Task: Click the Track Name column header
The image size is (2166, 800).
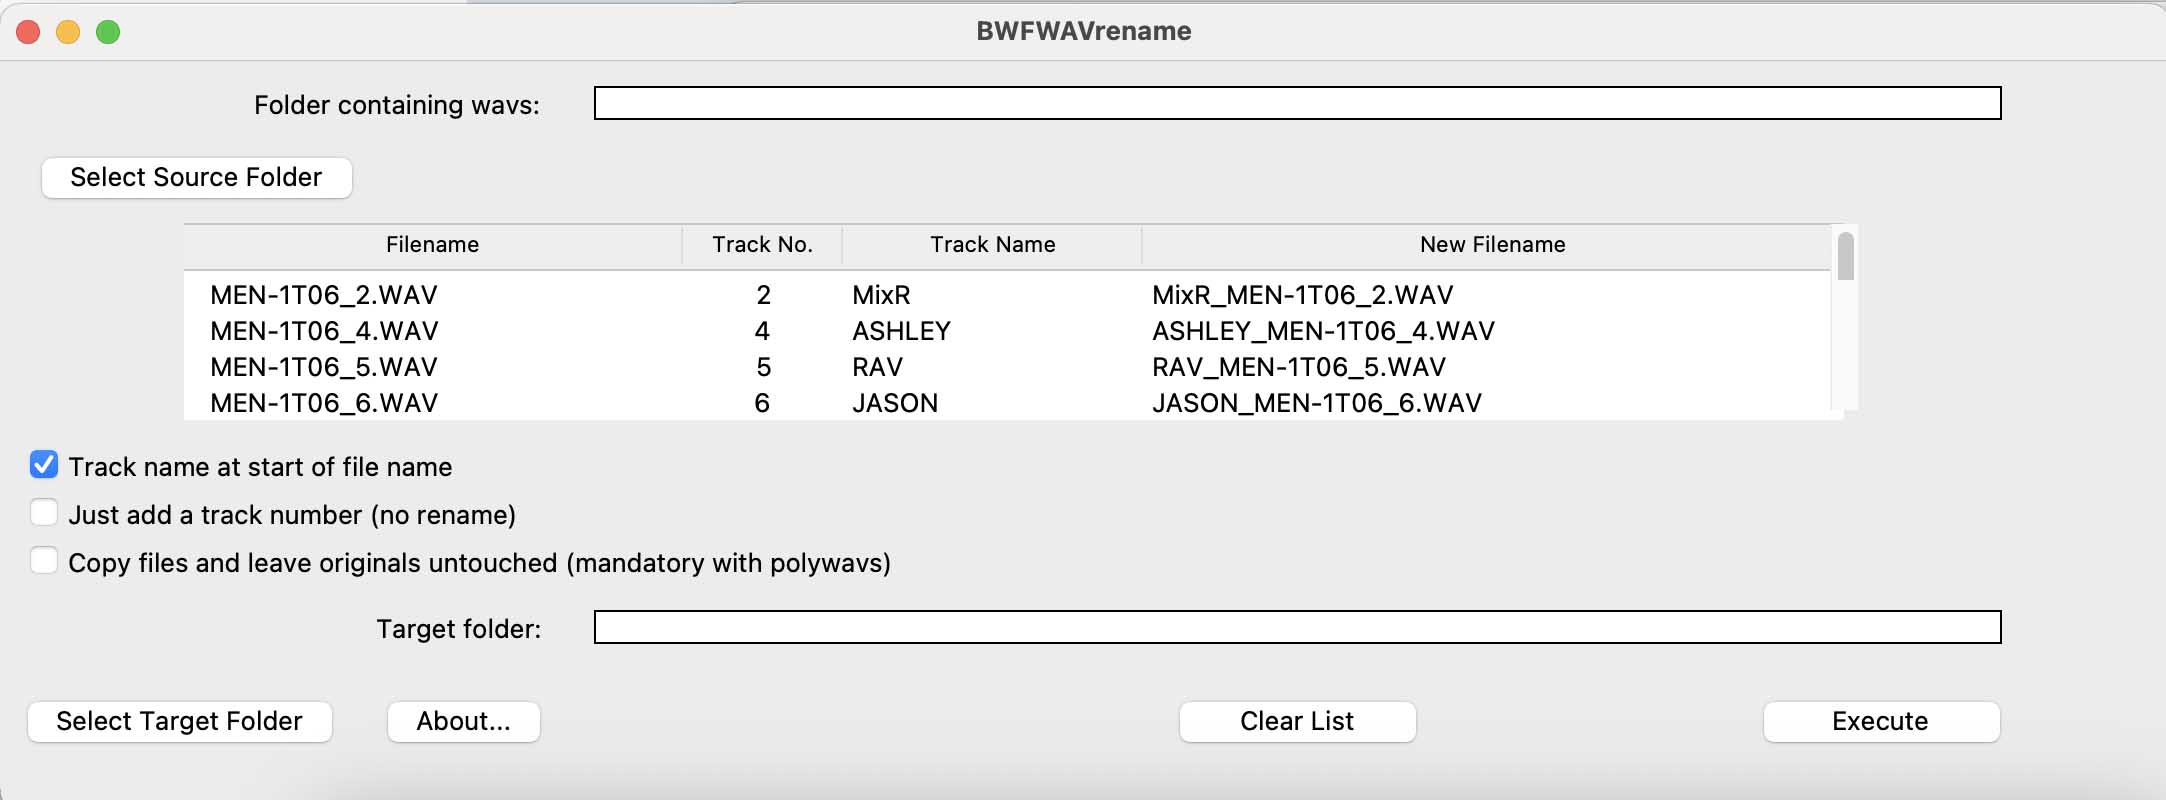Action: pos(992,245)
